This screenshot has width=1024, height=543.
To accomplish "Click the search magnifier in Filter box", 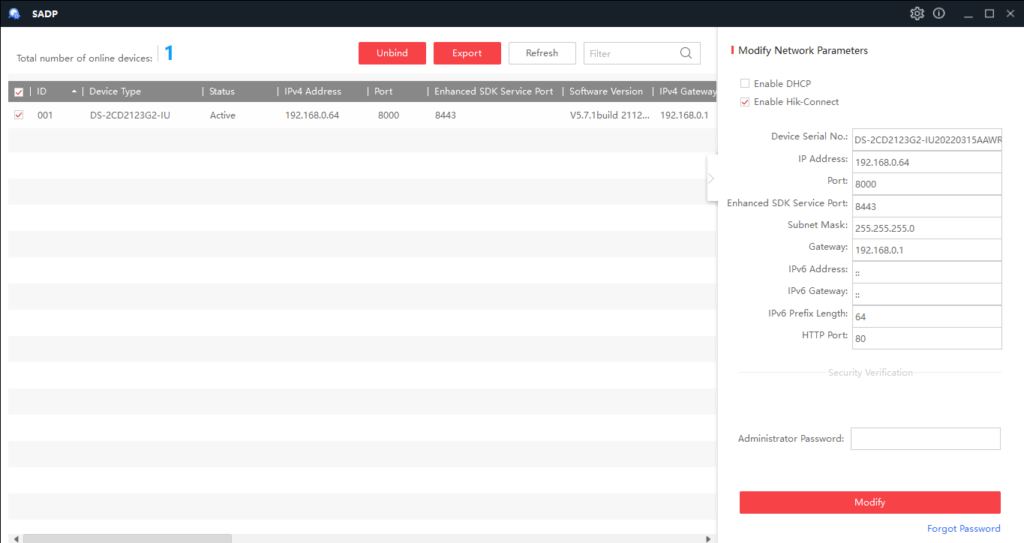I will (x=686, y=53).
